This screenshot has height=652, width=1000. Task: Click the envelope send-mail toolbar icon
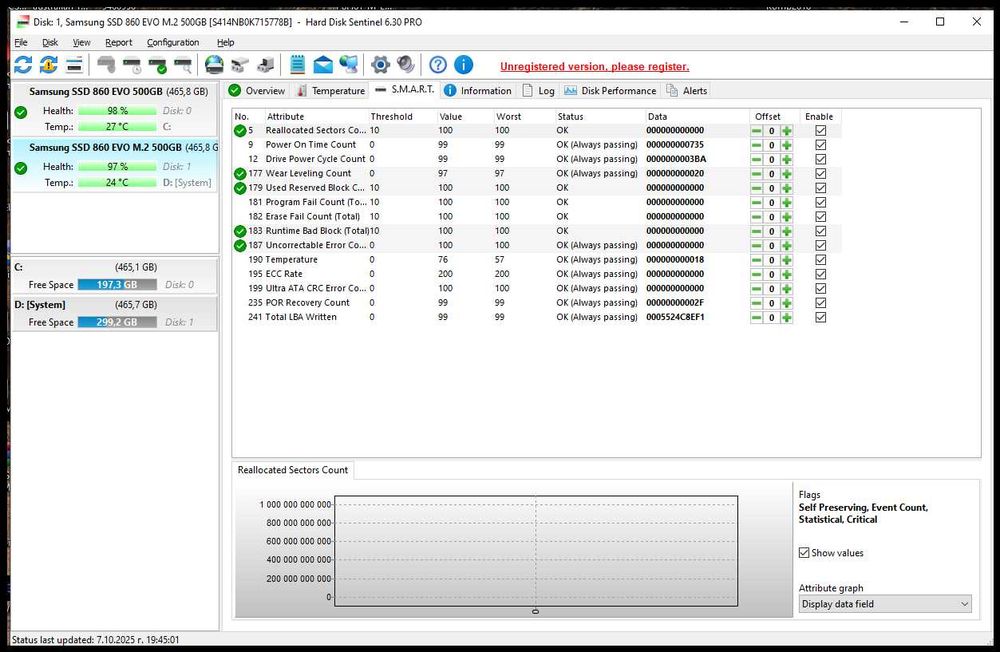pos(323,65)
